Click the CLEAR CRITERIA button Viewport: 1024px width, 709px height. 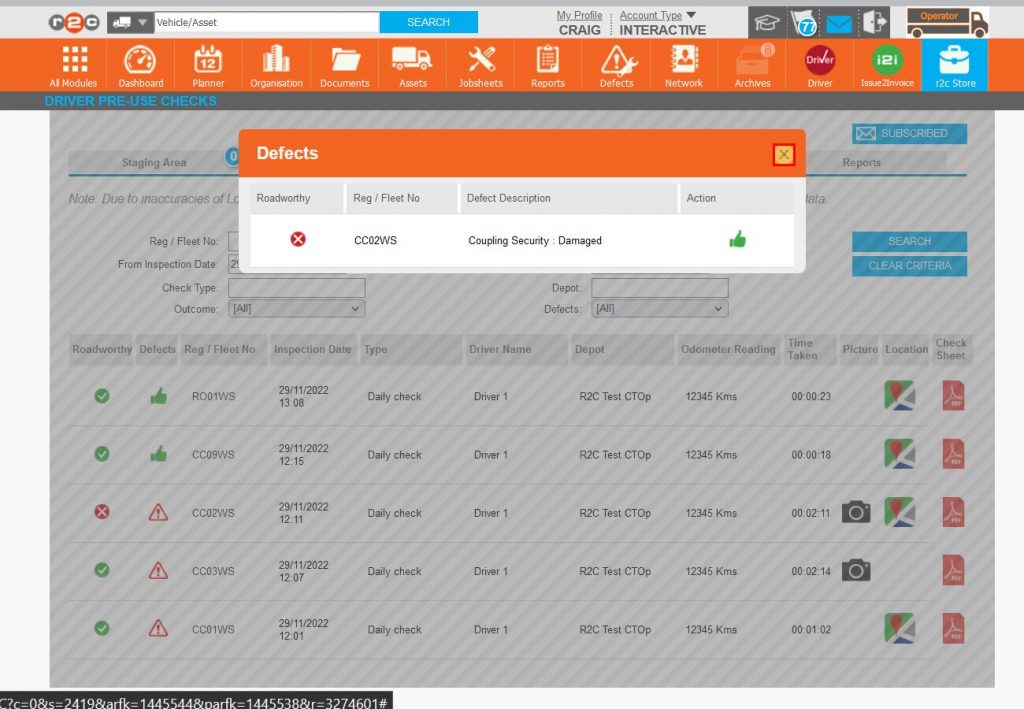908,264
